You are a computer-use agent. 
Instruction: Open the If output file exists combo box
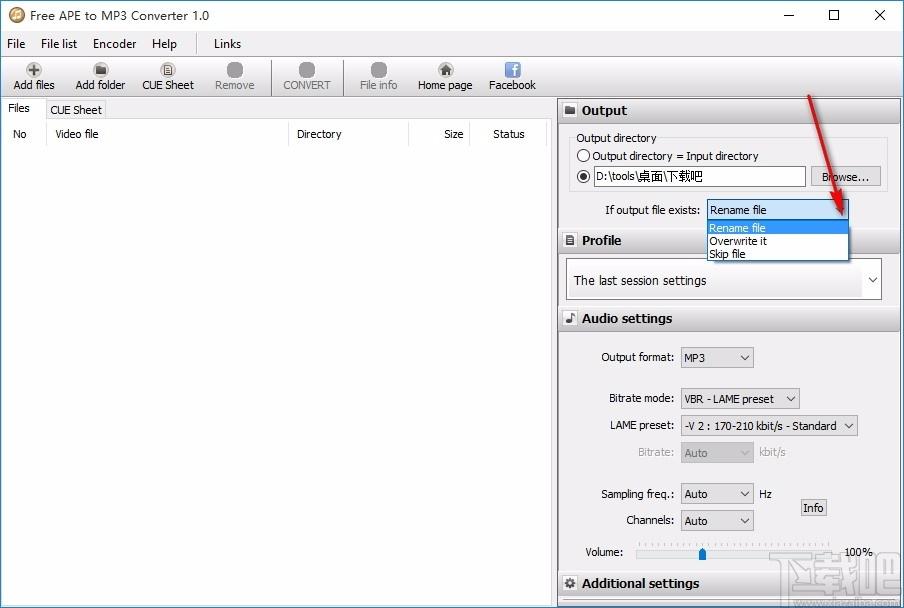pos(778,210)
